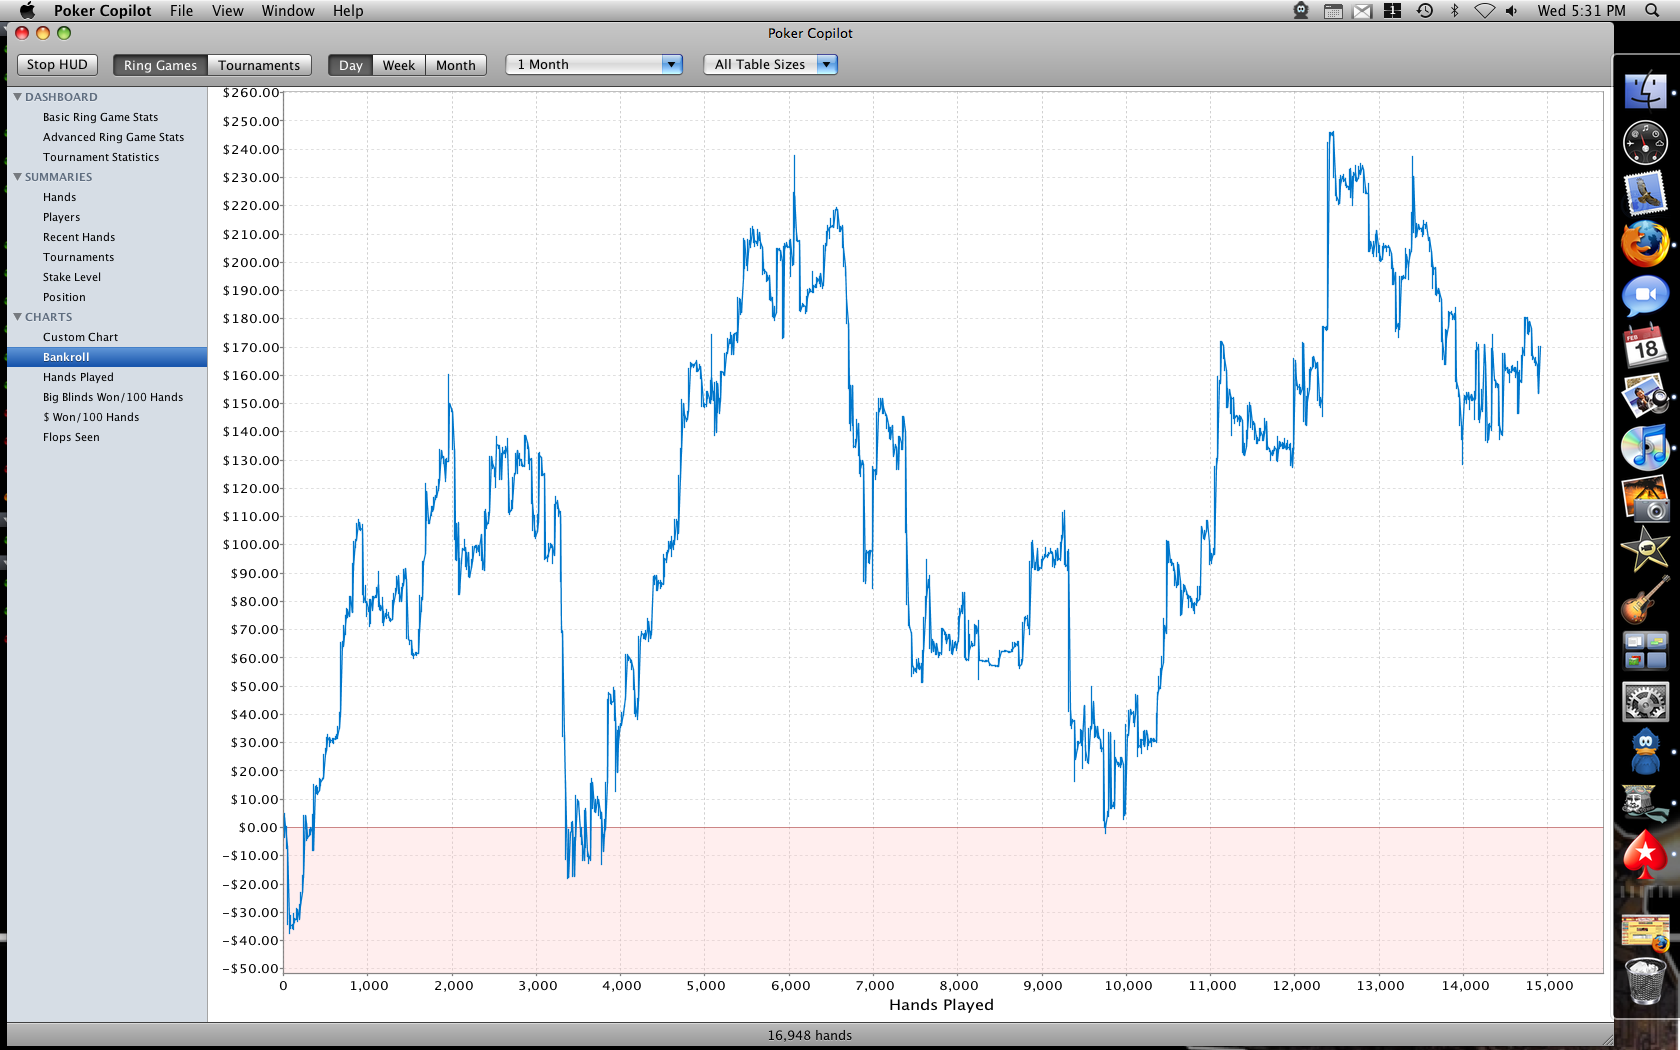
Task: Open Spotlight search magnifier
Action: pyautogui.click(x=1652, y=10)
